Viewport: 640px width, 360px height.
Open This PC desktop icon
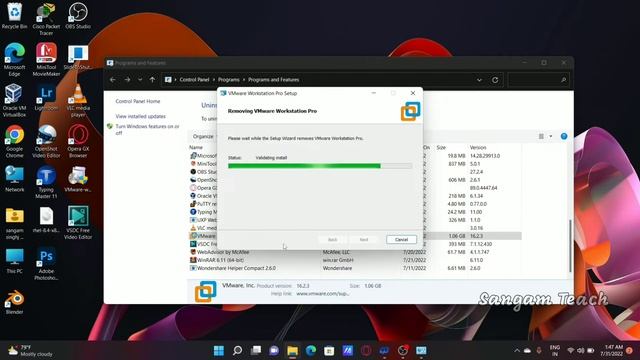point(14,260)
